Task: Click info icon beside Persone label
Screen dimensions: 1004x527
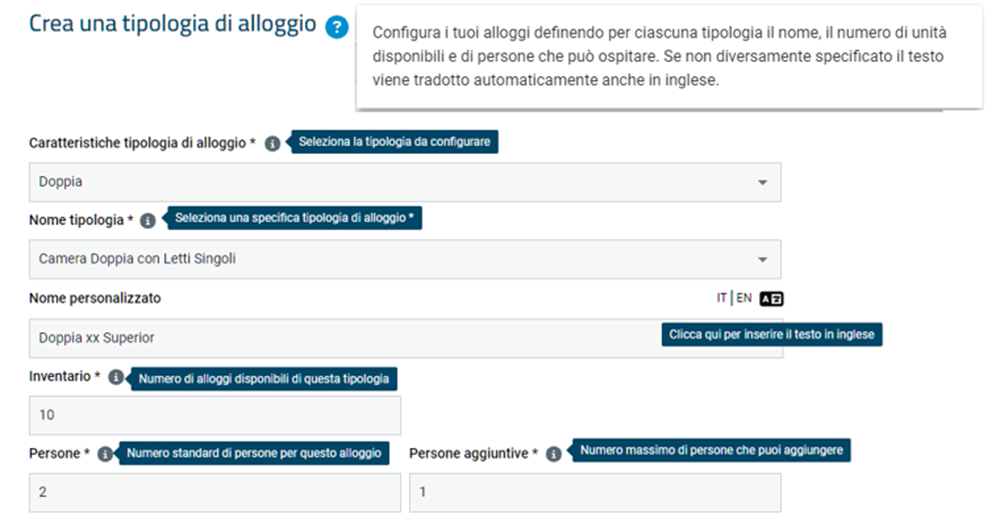Action: 105,454
